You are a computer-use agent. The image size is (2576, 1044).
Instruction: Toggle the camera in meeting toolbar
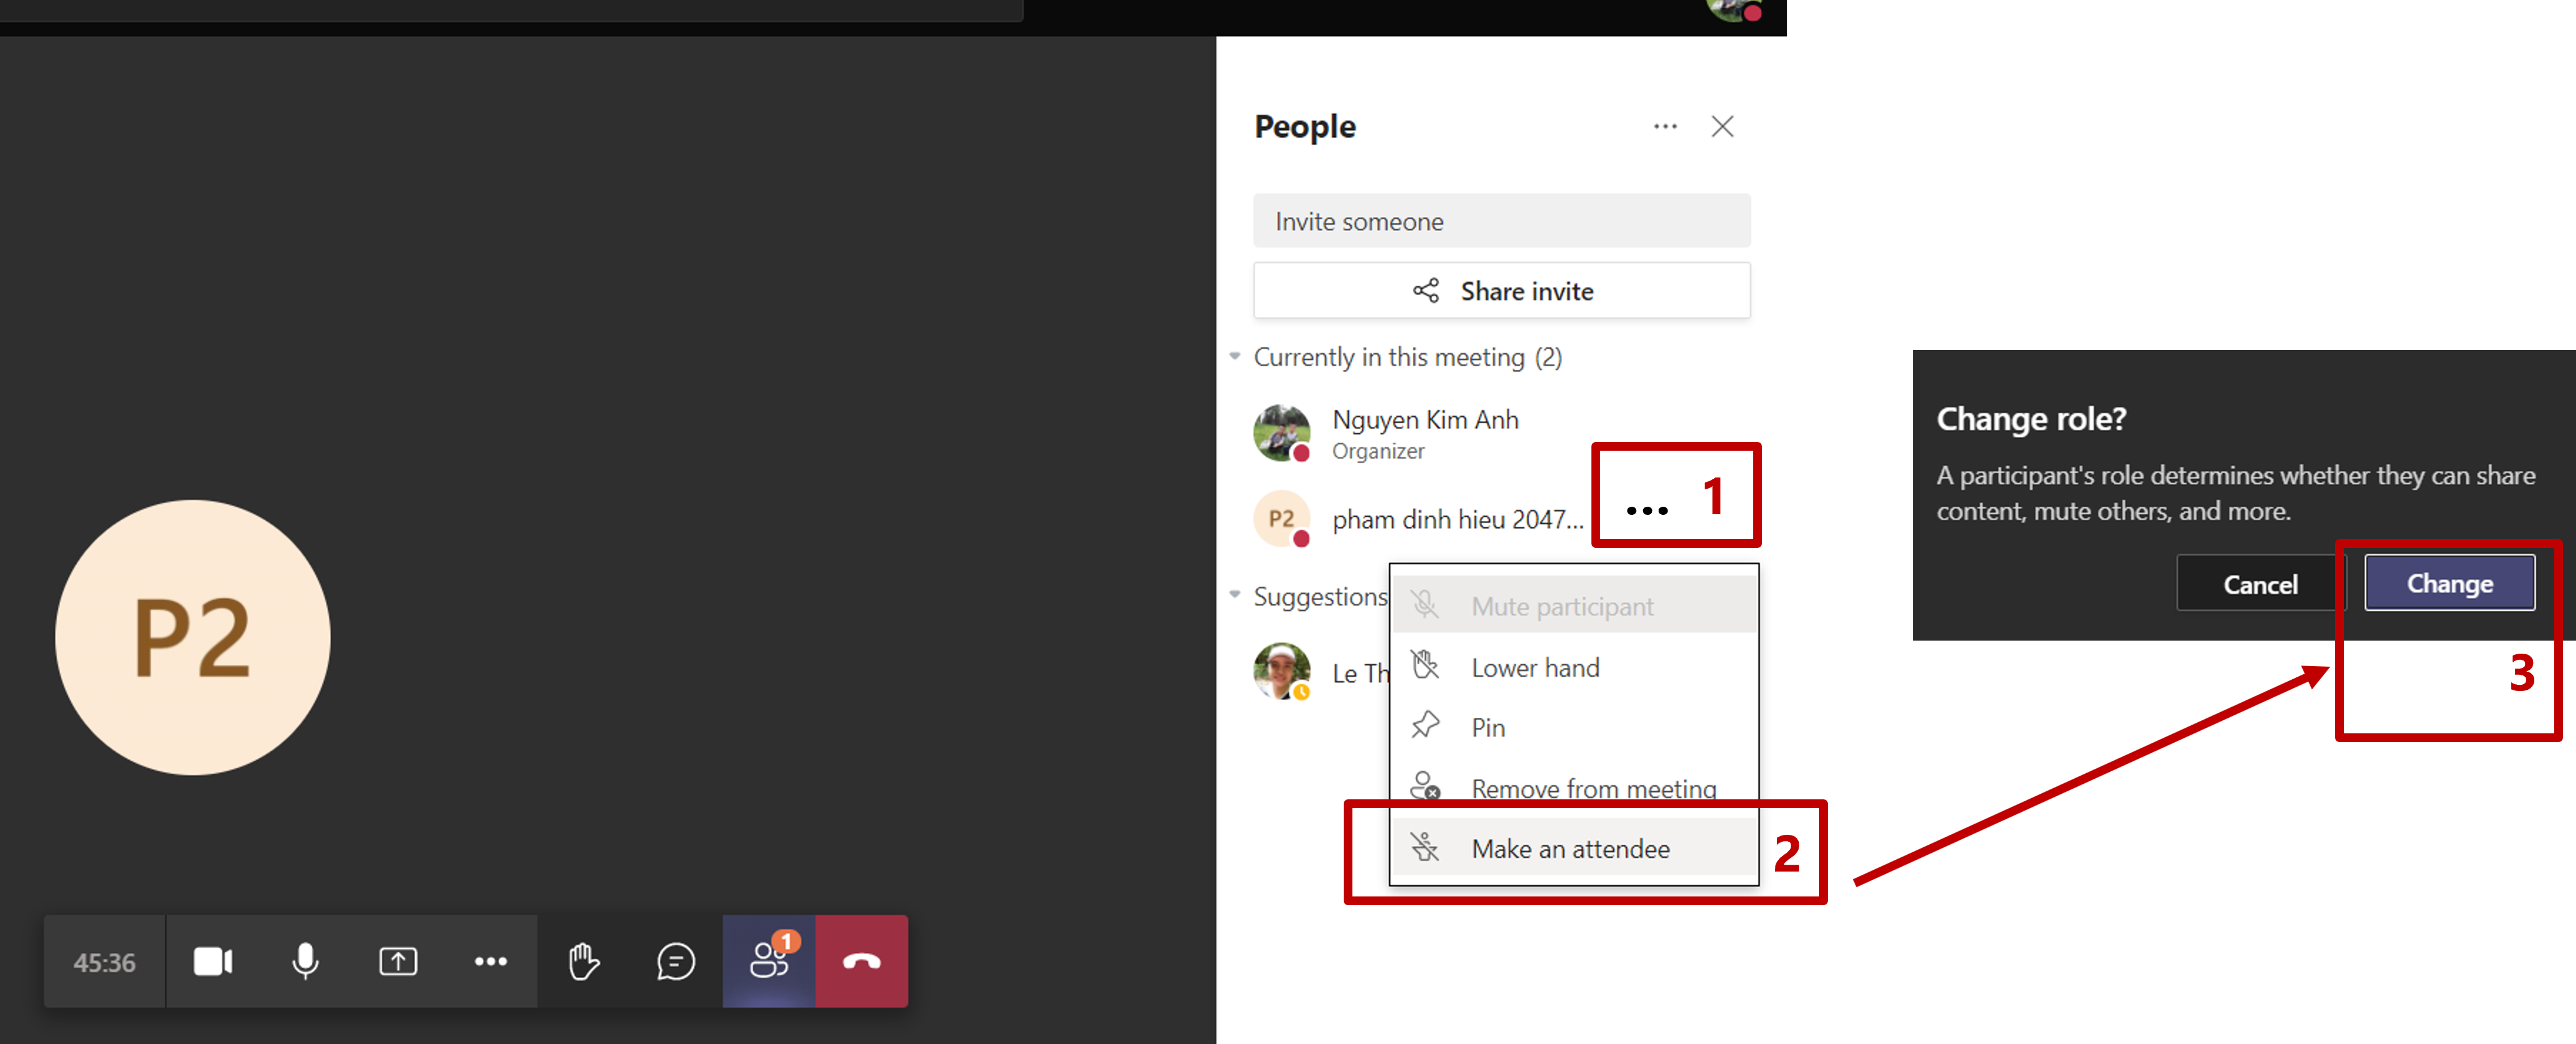tap(212, 961)
